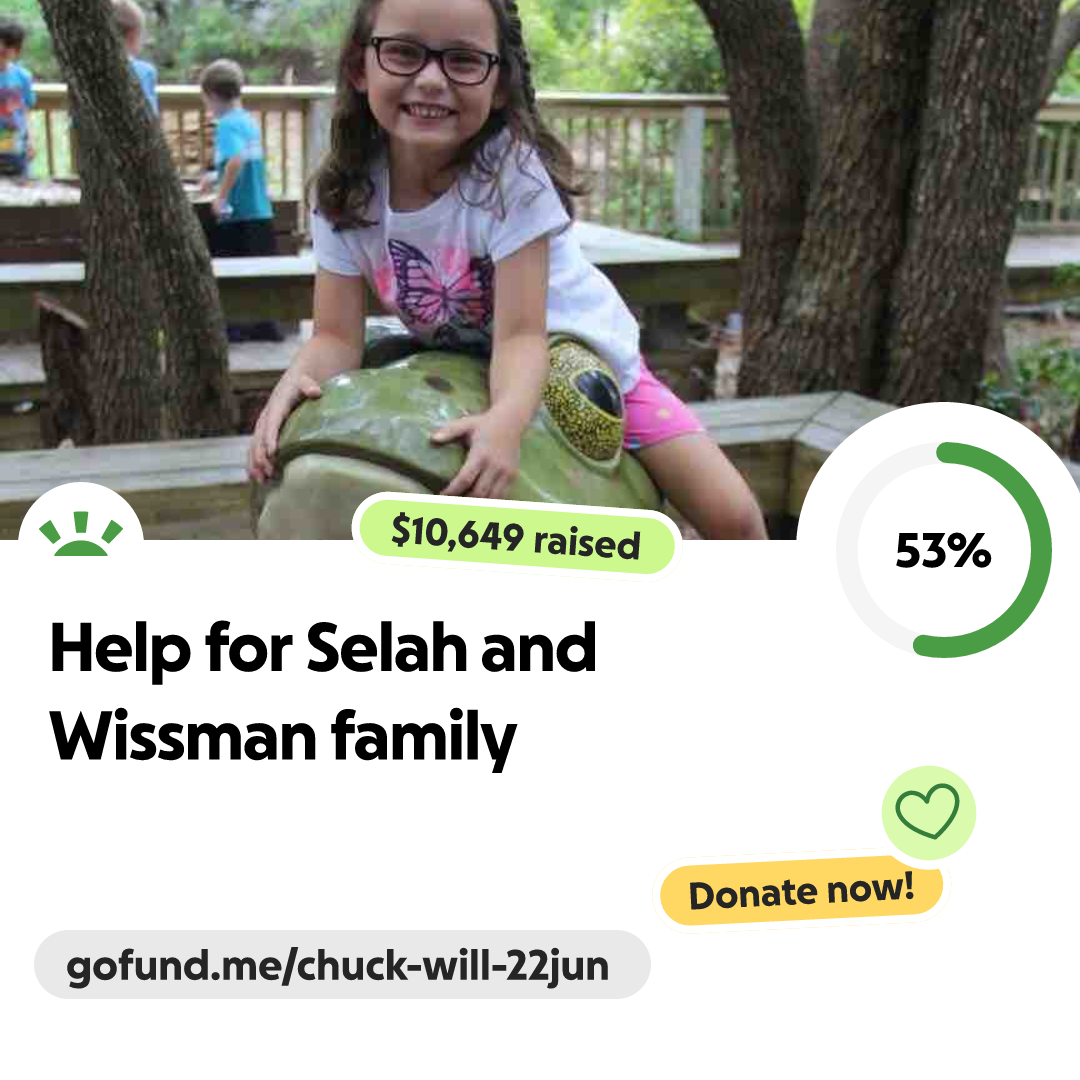1080x1080 pixels.
Task: Click the word family in the title
Action: (x=423, y=740)
